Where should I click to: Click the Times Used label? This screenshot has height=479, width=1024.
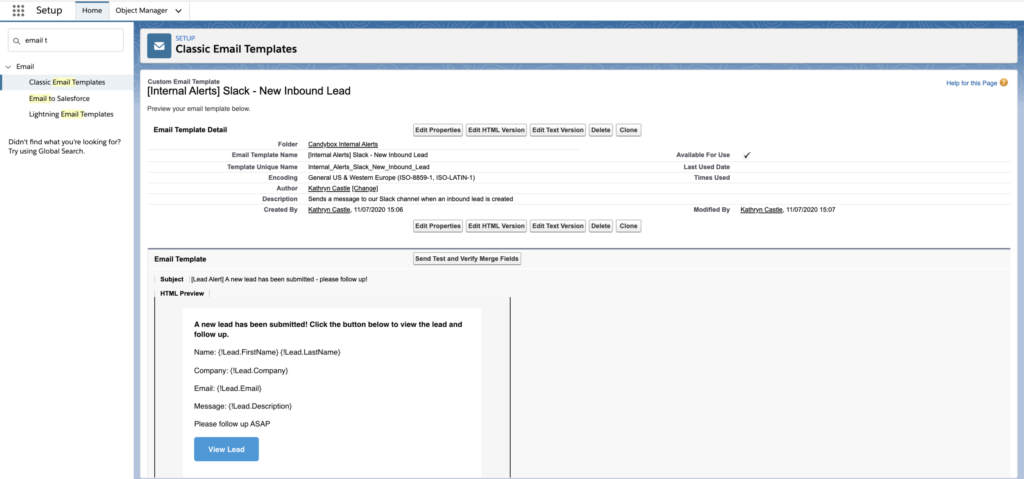712,178
